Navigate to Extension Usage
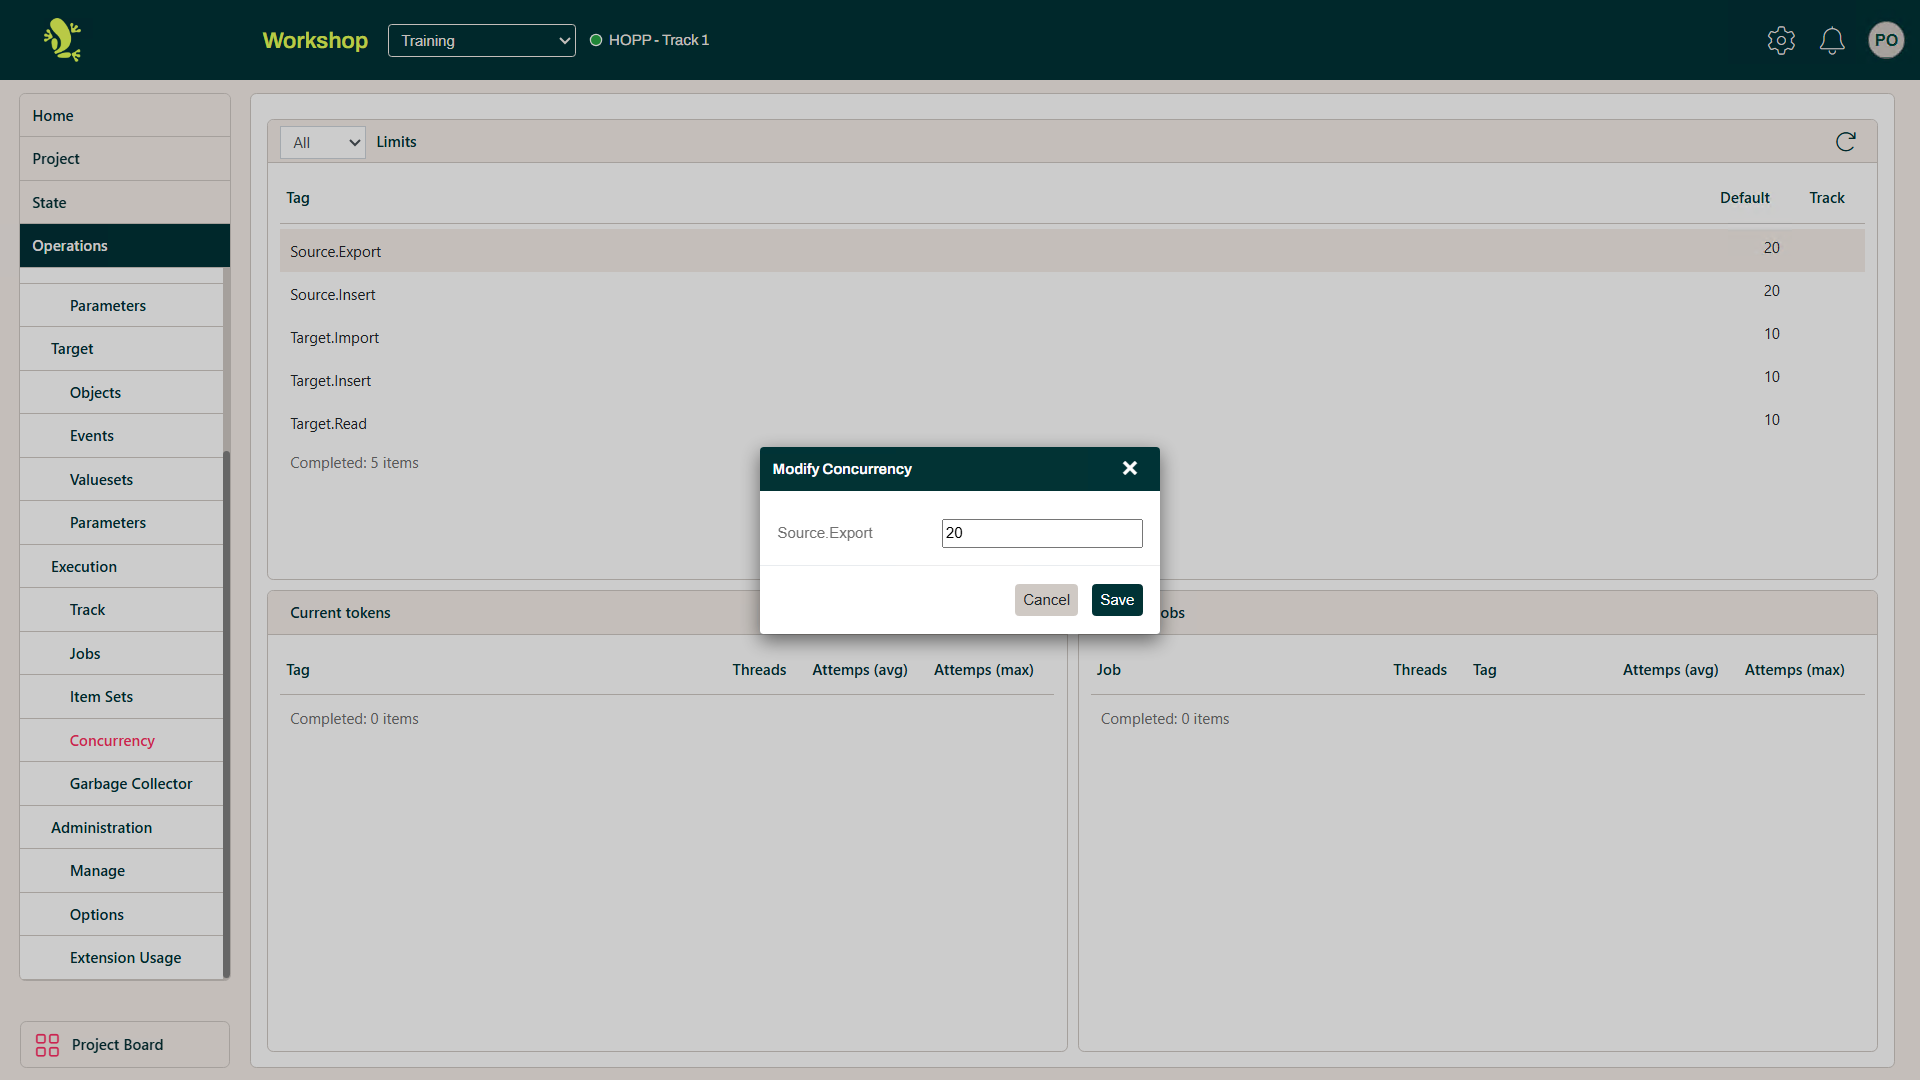Image resolution: width=1920 pixels, height=1080 pixels. click(x=125, y=957)
